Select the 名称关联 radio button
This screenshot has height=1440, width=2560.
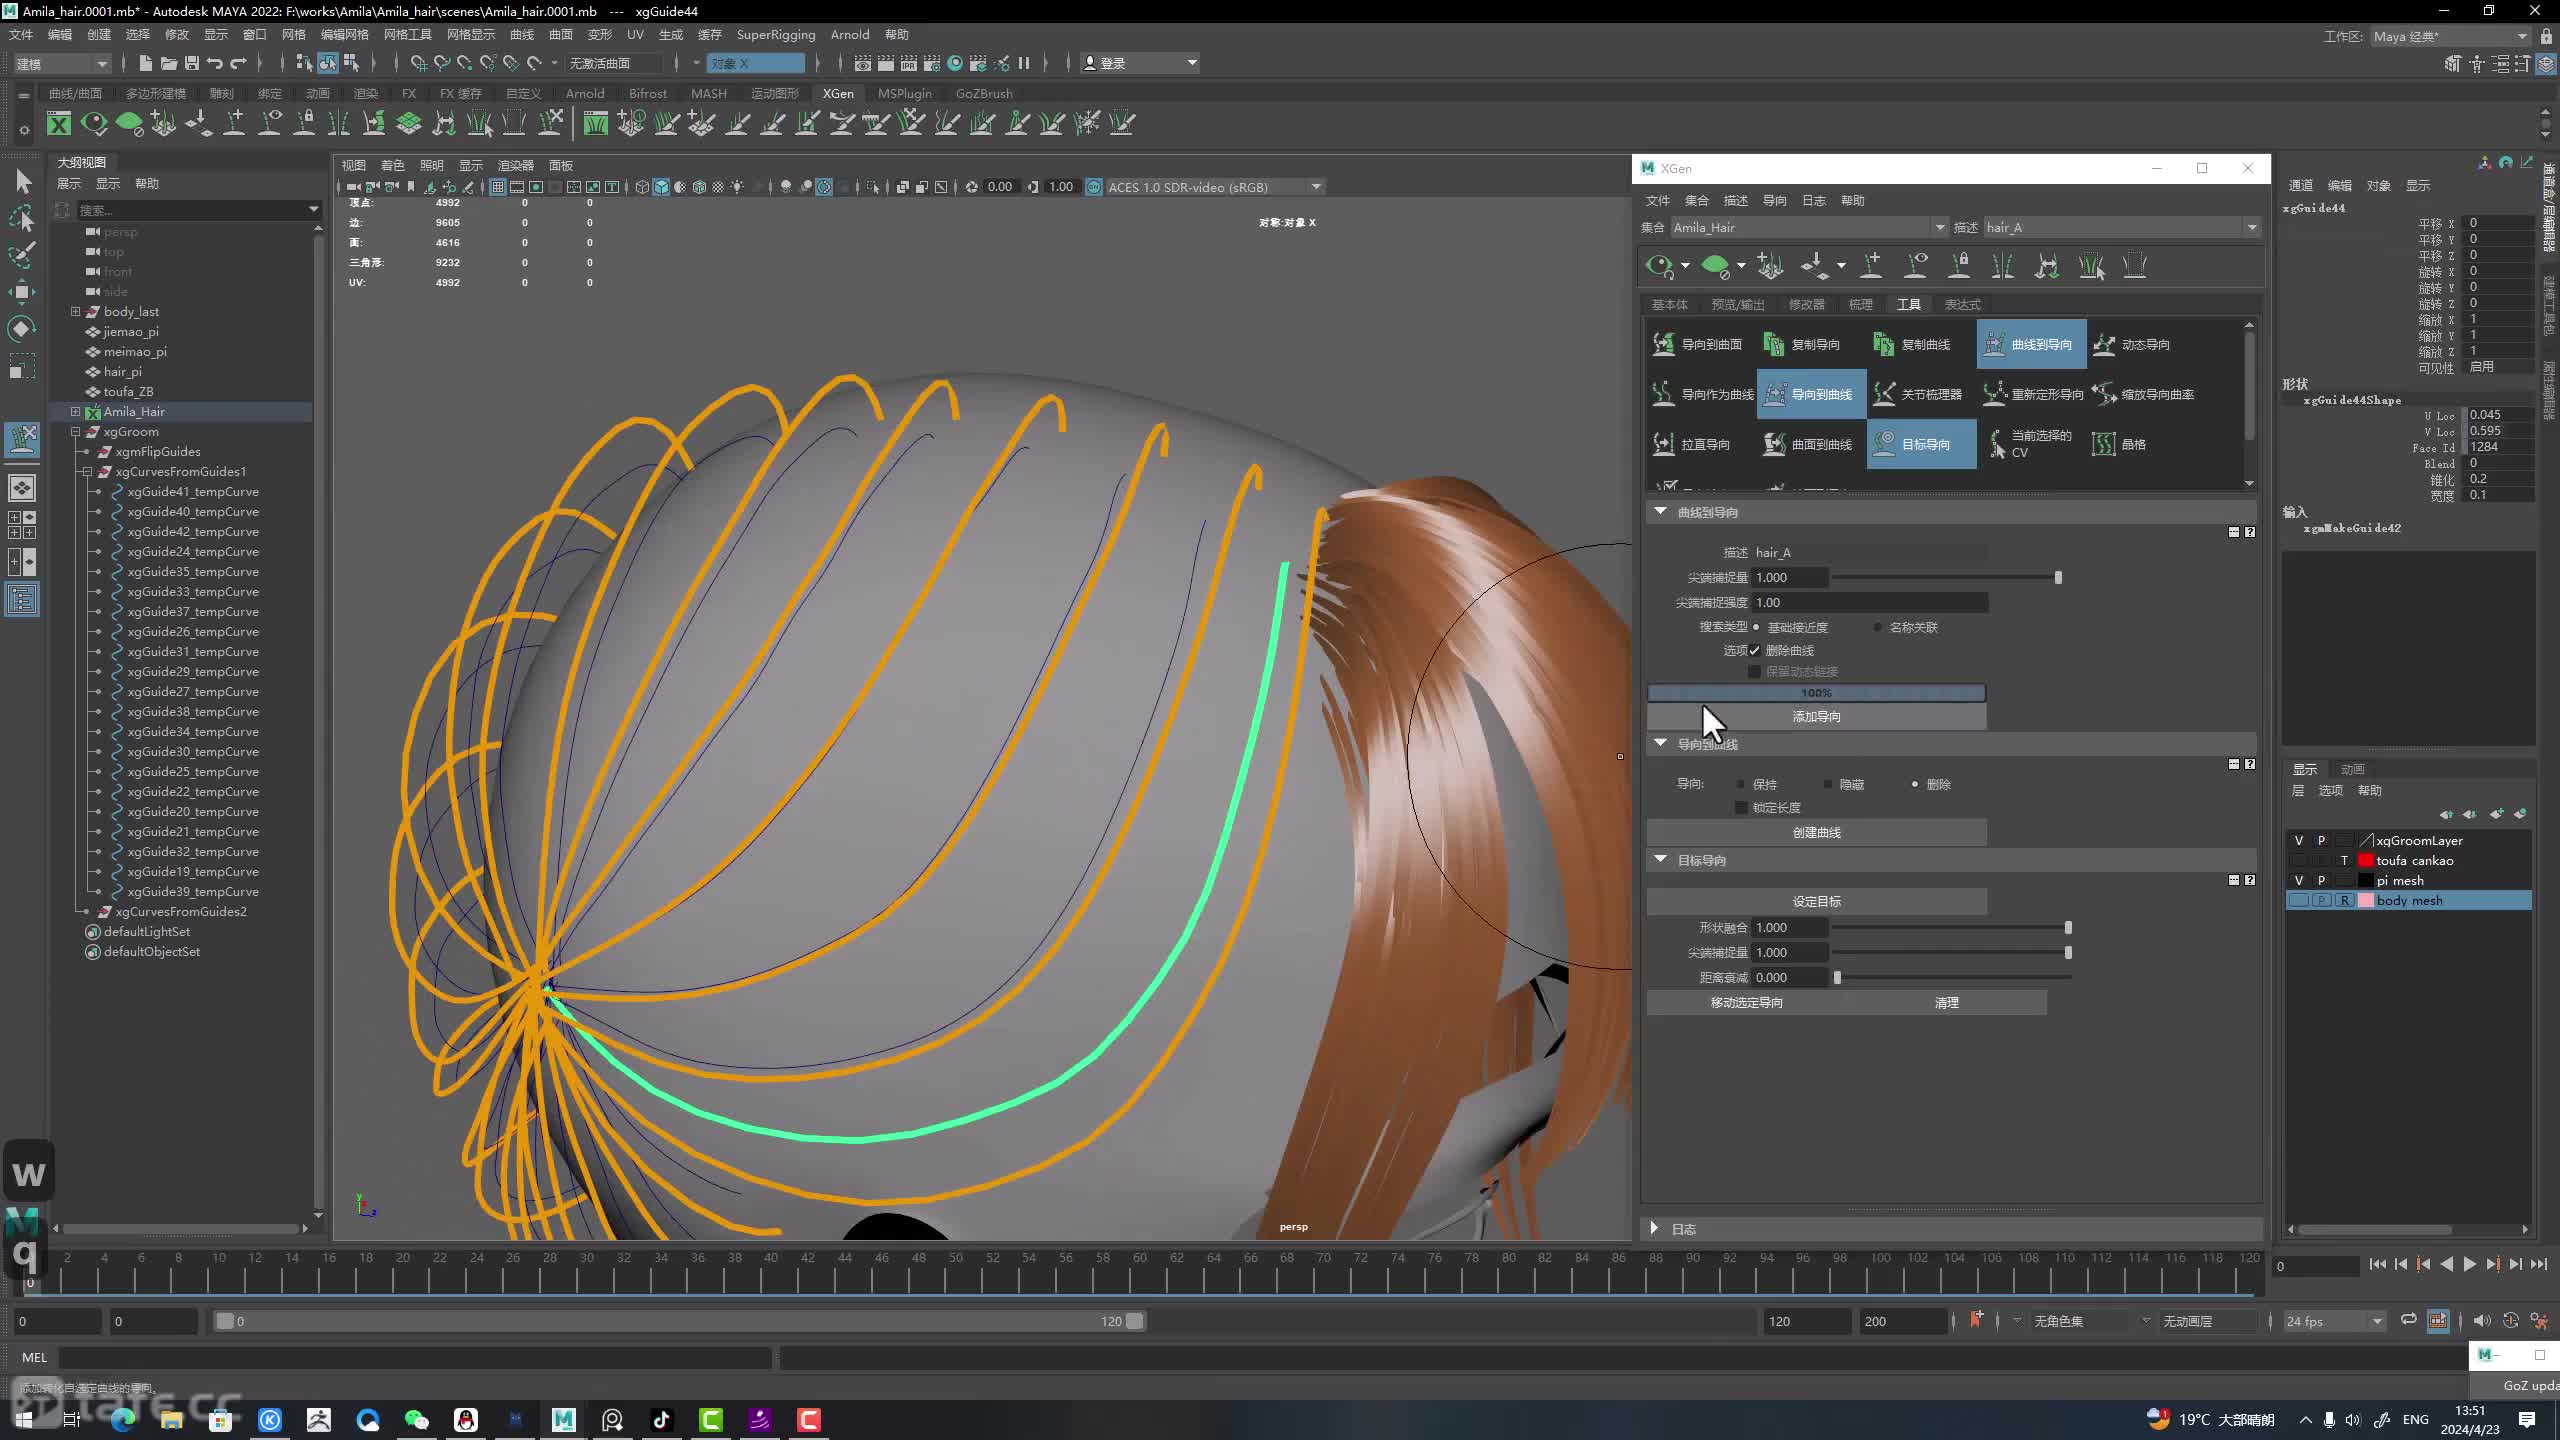click(x=1878, y=627)
